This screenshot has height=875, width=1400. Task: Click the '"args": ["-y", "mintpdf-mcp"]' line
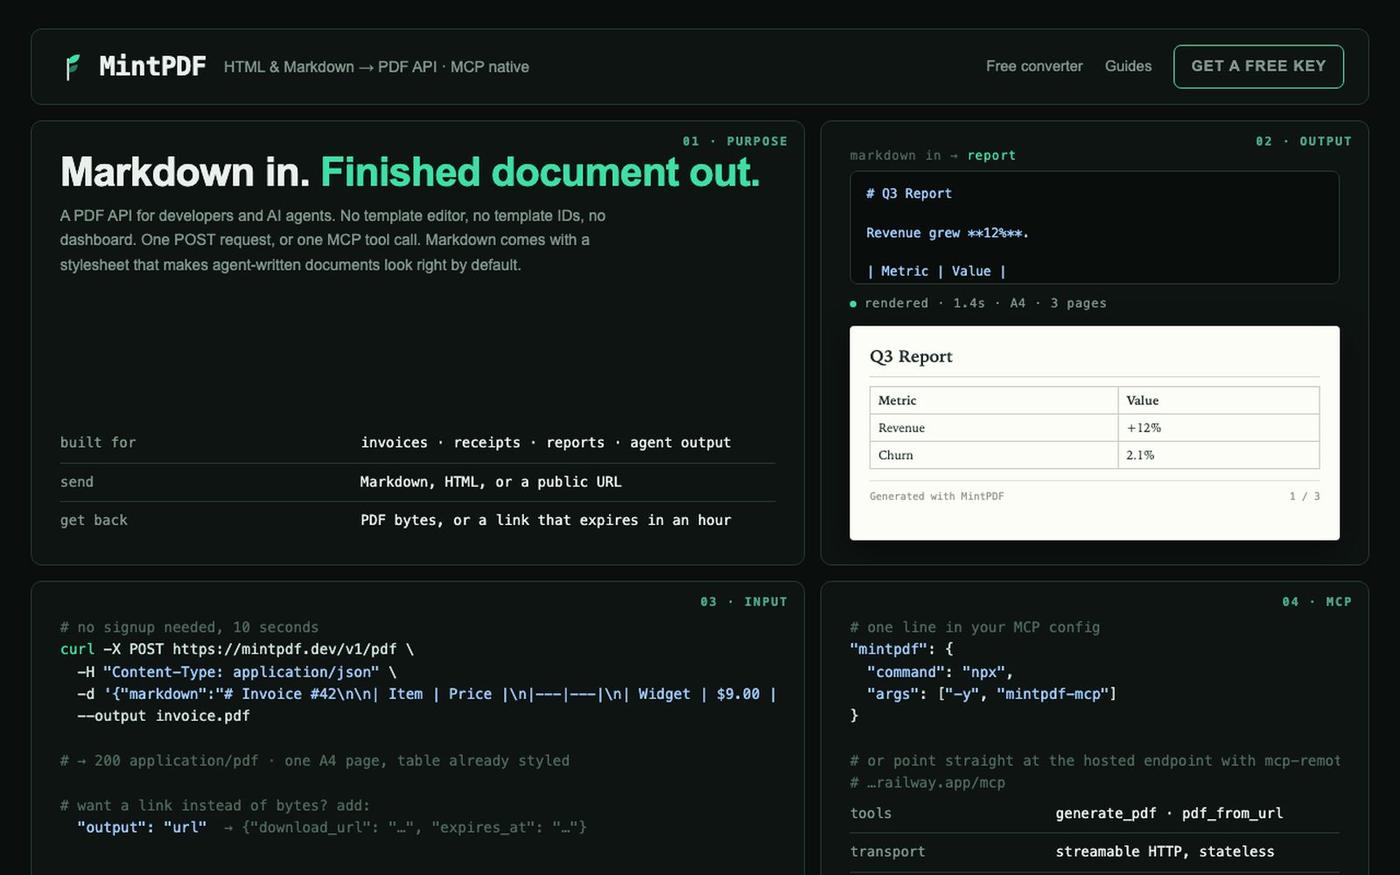tap(992, 693)
